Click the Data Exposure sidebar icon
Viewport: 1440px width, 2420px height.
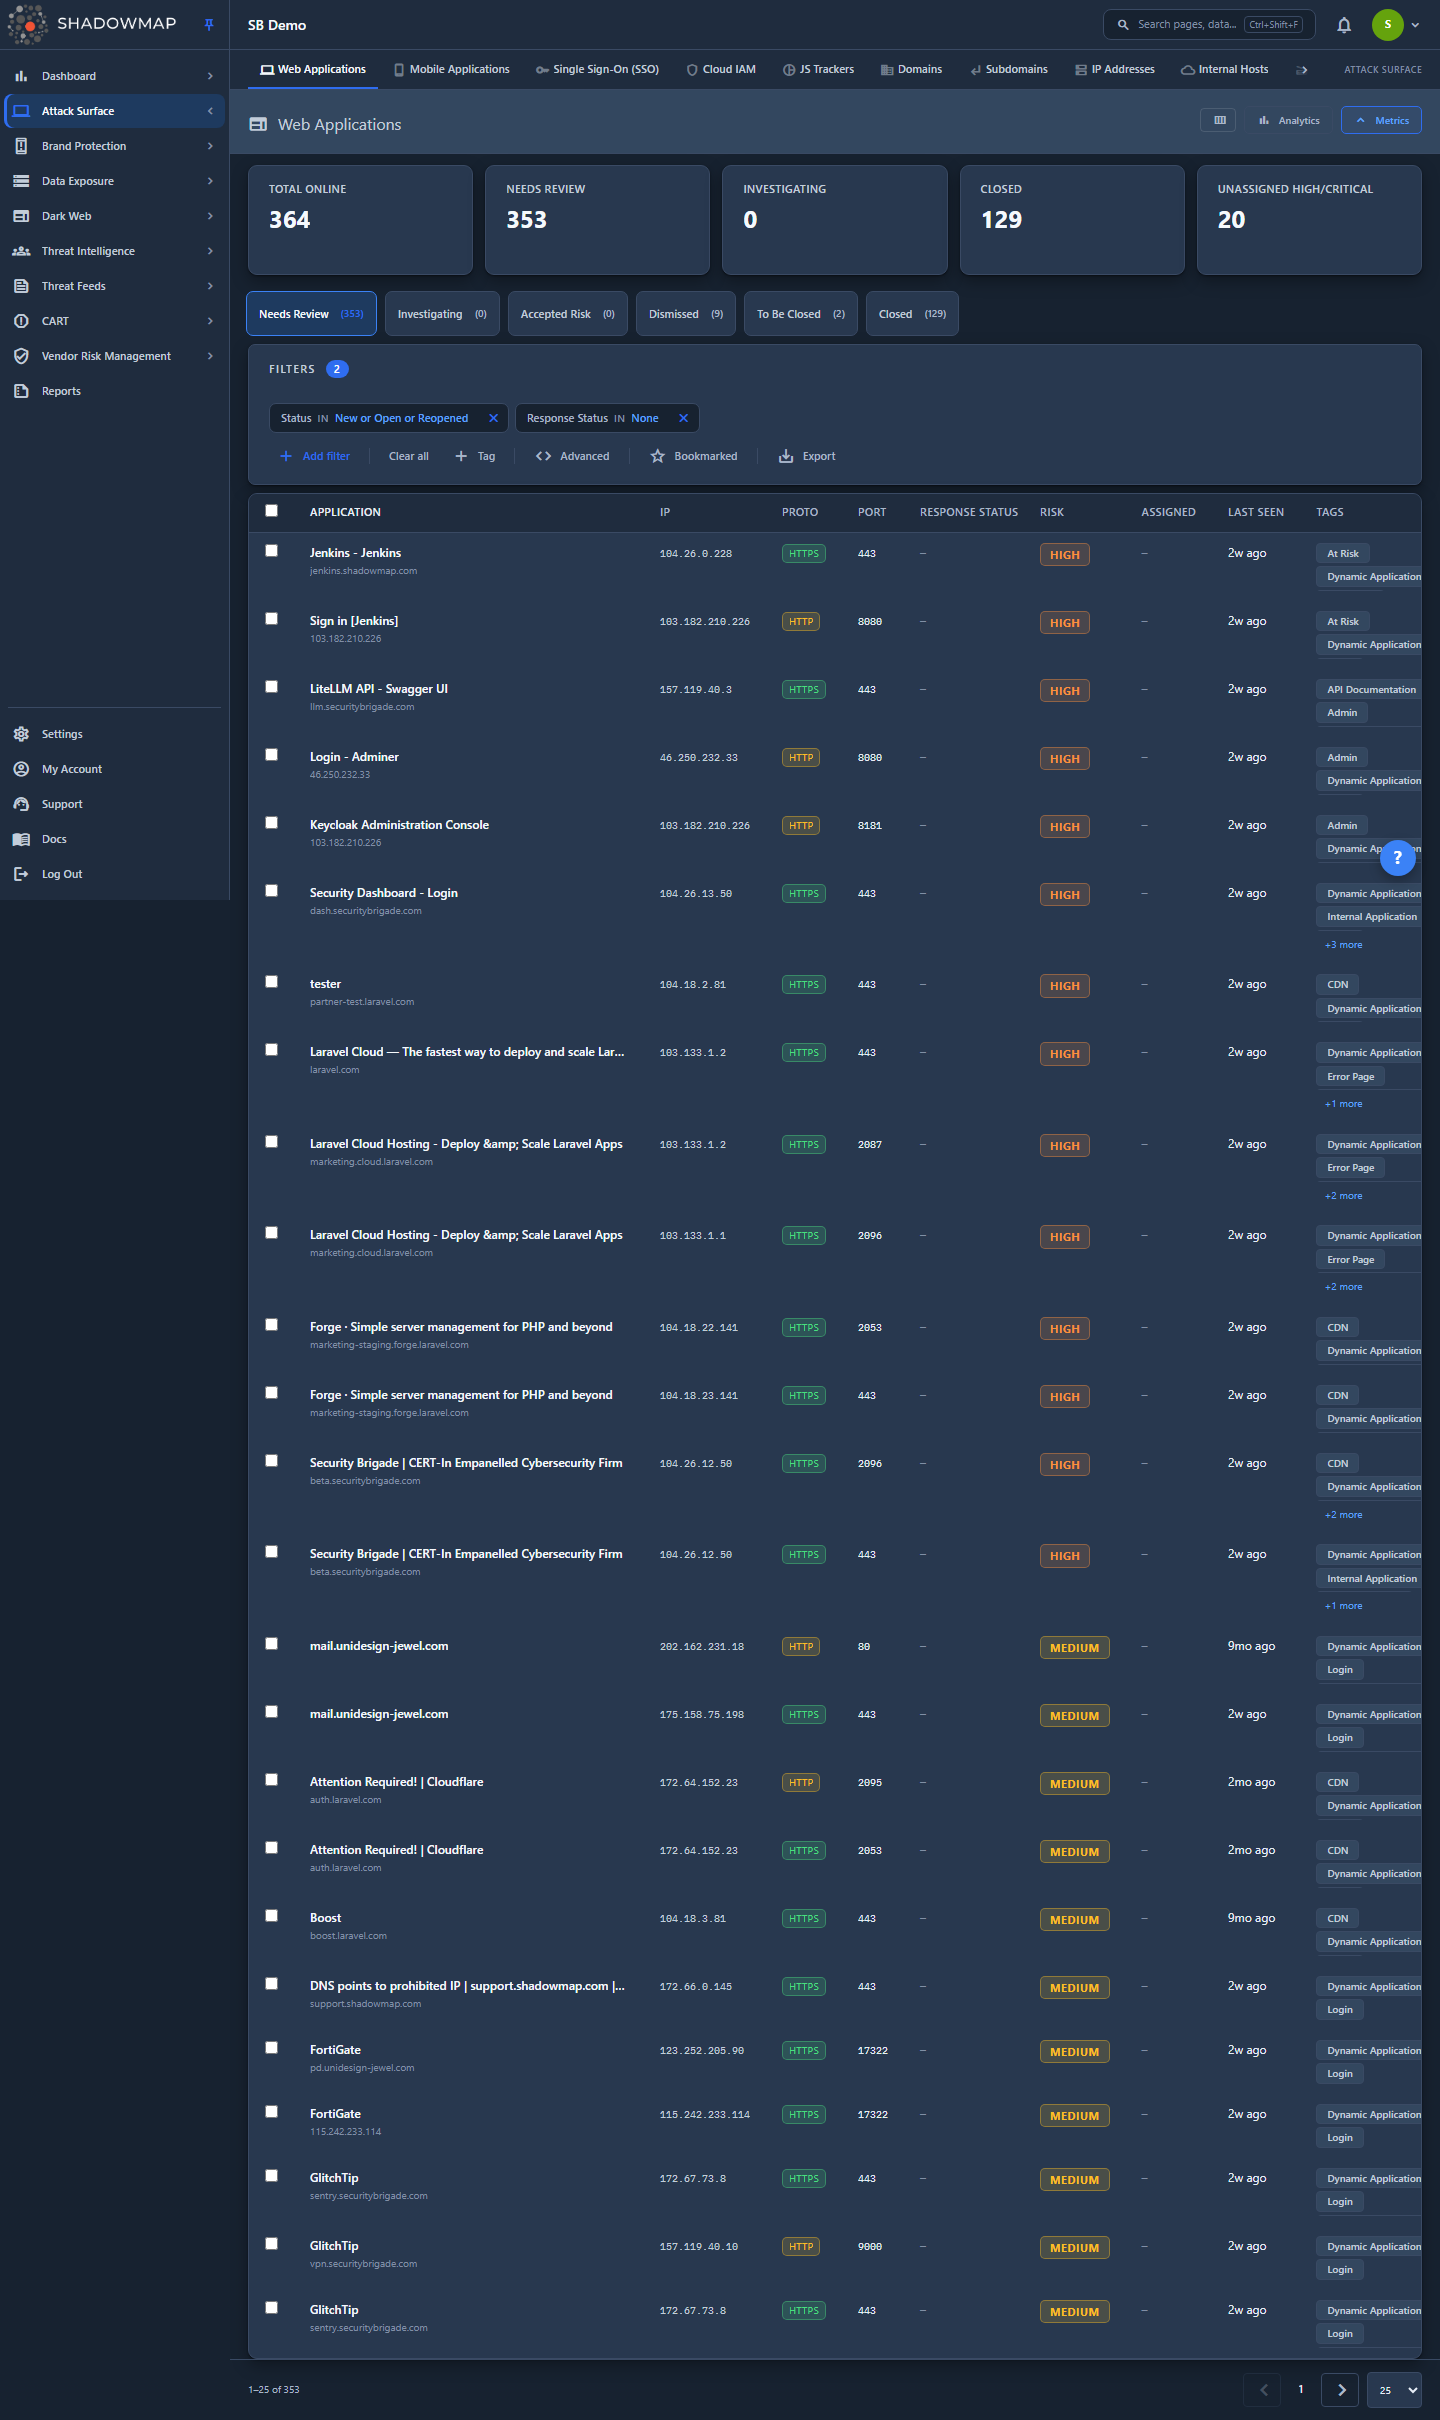coord(21,181)
